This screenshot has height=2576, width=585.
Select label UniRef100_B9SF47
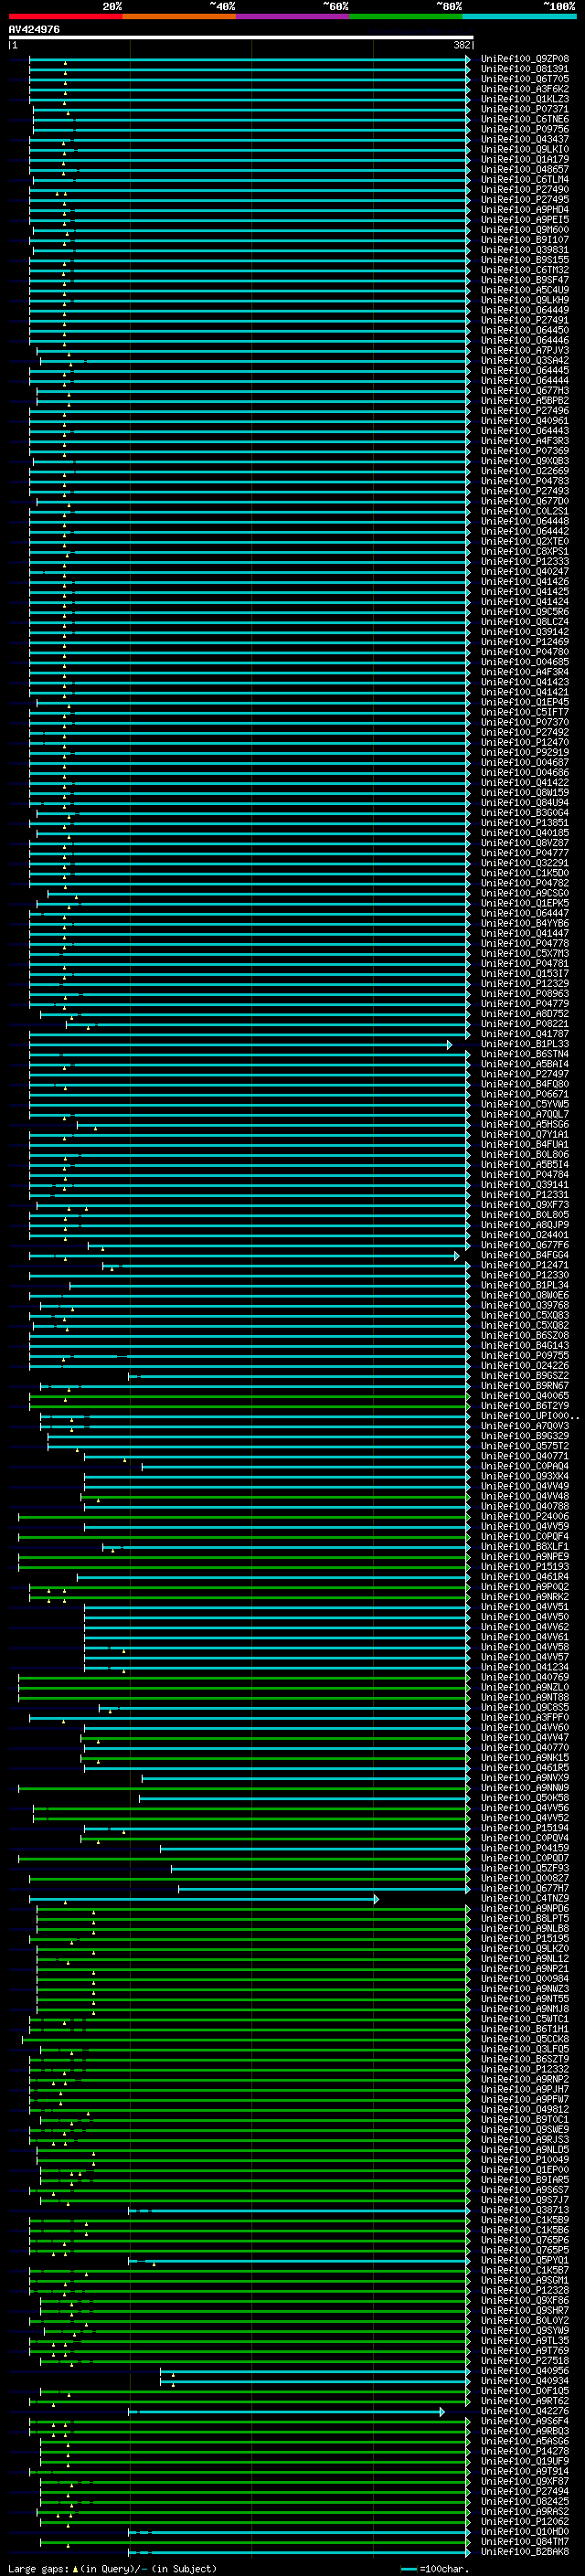(x=525, y=280)
